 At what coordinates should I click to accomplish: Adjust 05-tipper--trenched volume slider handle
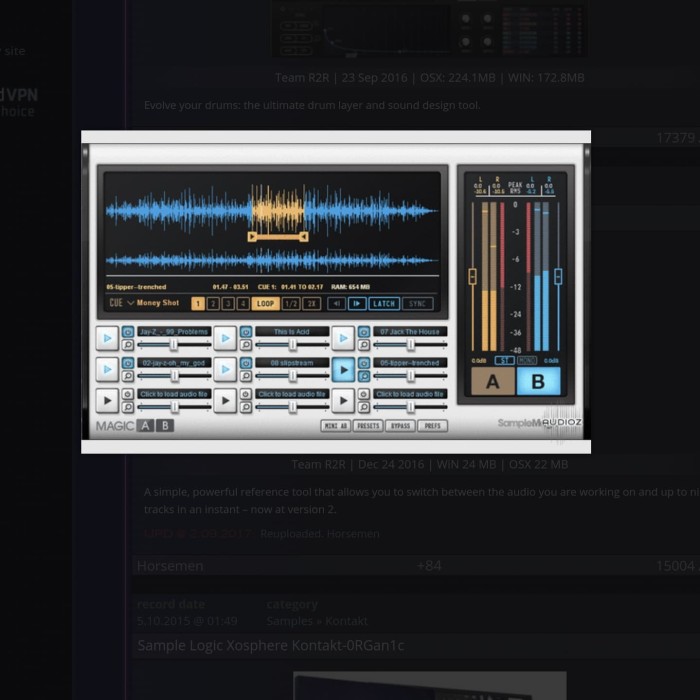coord(410,376)
